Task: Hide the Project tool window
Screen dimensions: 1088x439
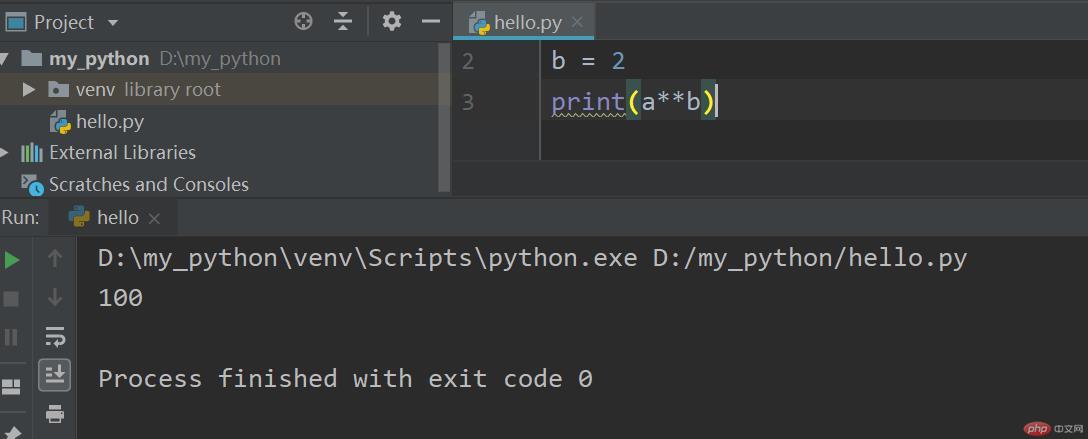Action: coord(431,22)
